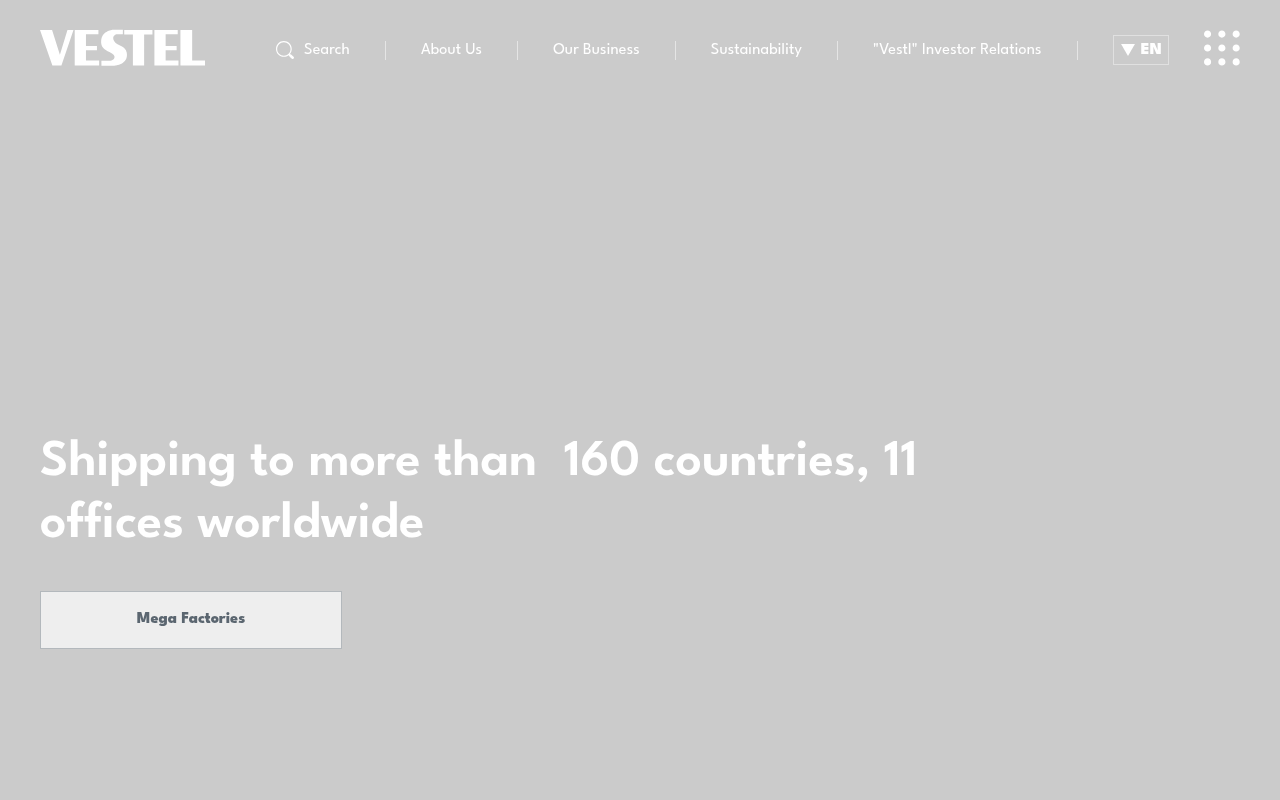The width and height of the screenshot is (1280, 800).
Task: Click the search magnifier icon
Action: (x=285, y=50)
